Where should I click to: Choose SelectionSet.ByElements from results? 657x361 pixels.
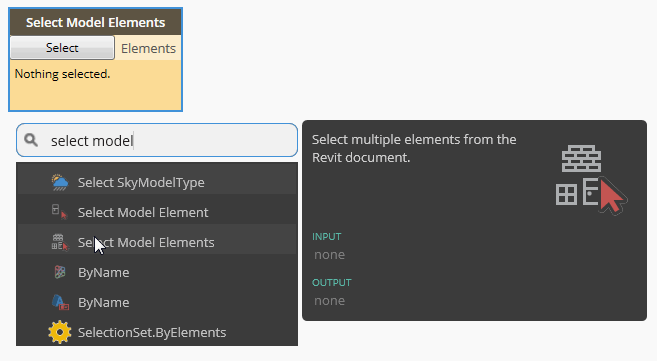(x=157, y=333)
